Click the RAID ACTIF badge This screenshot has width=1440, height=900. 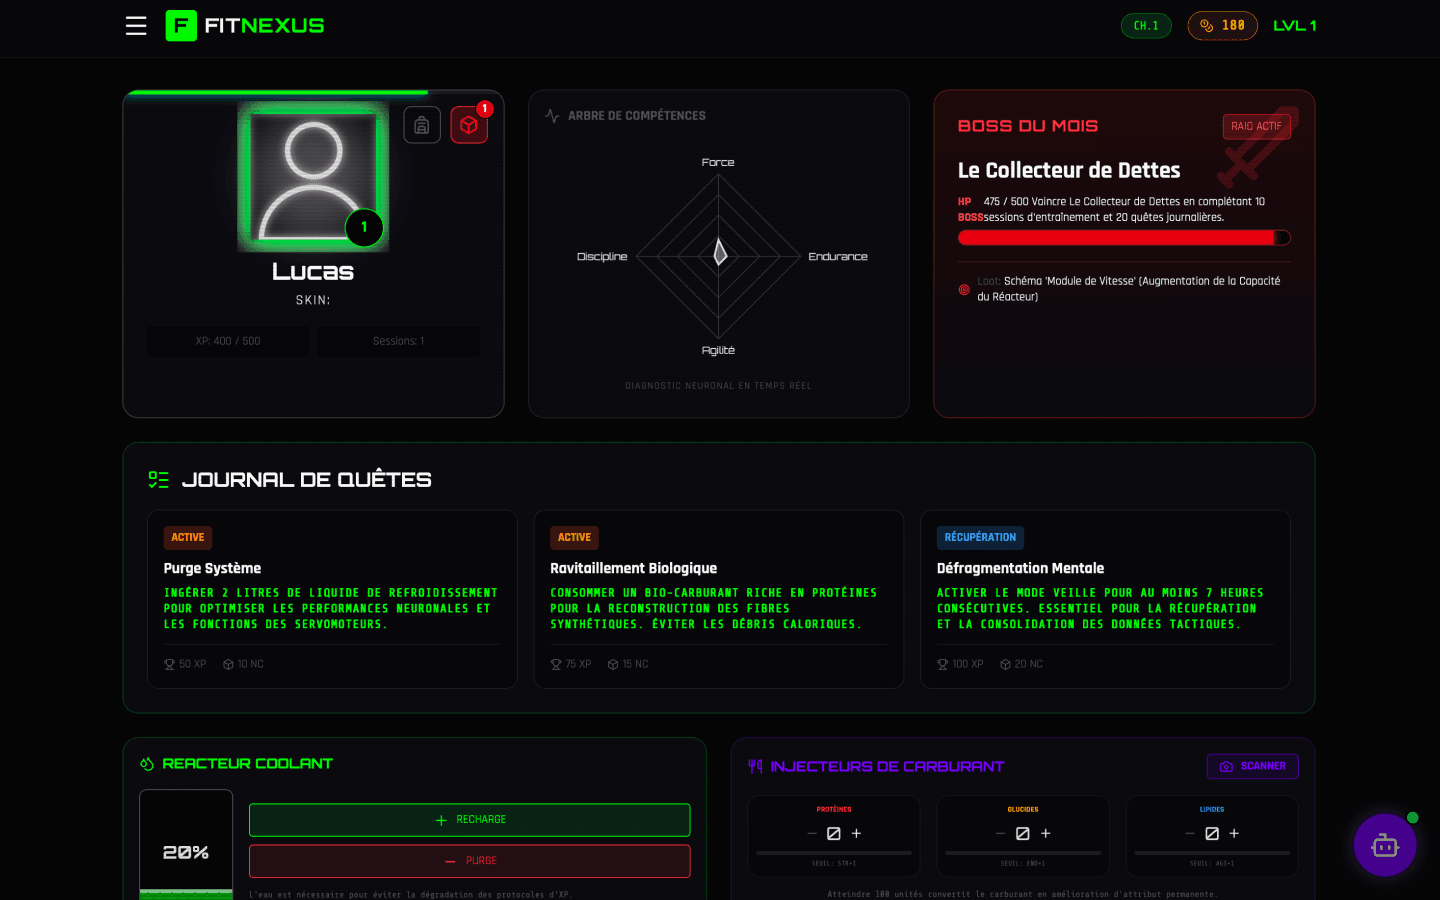click(1256, 127)
